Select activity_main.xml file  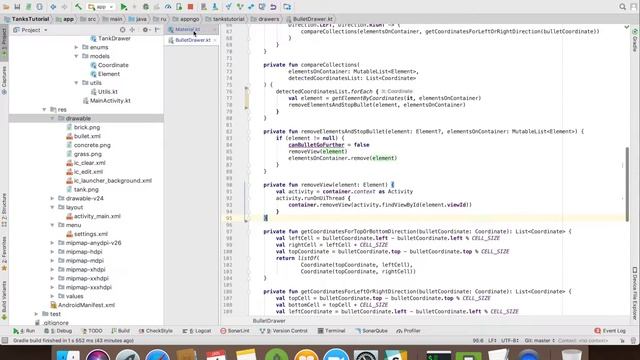click(x=93, y=216)
